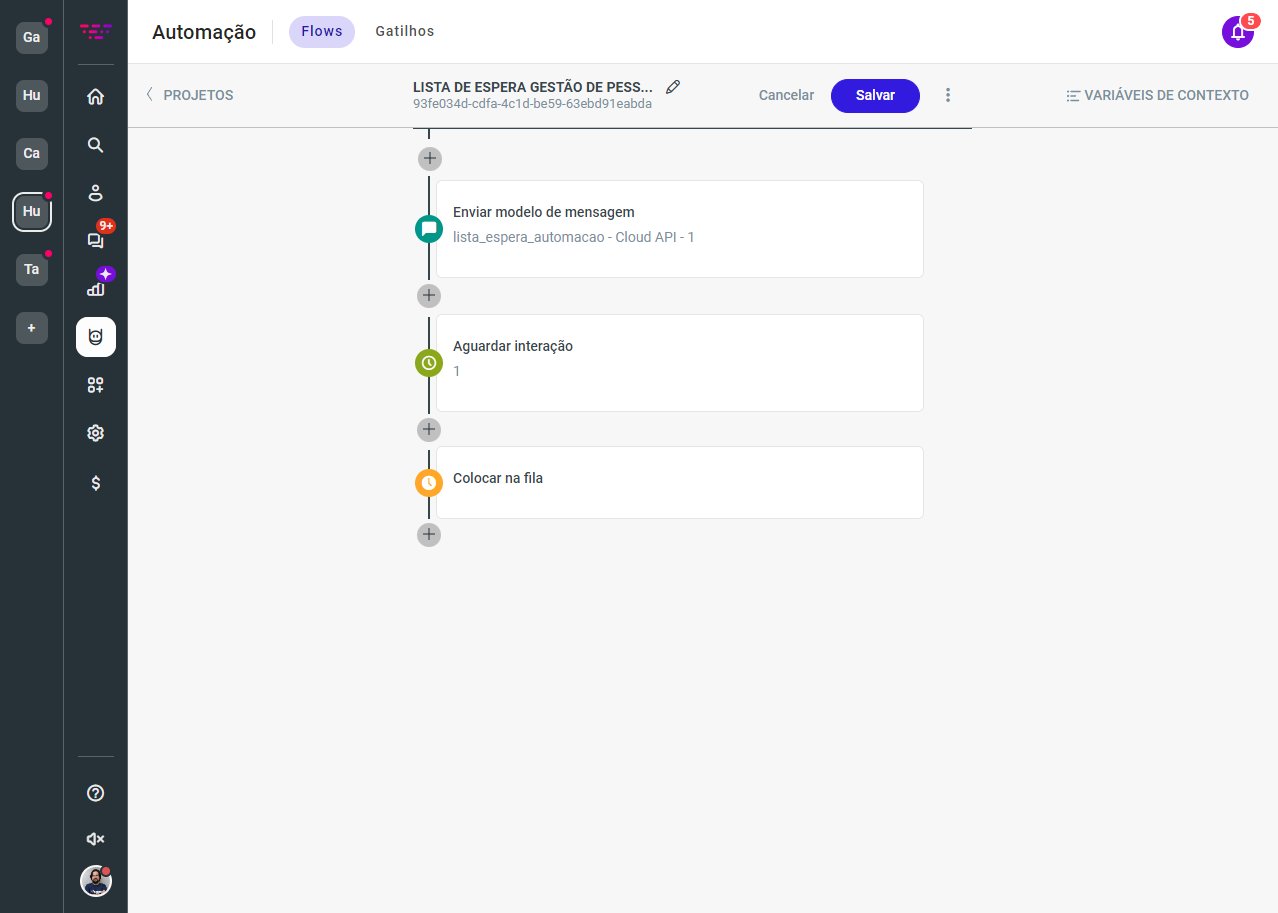Open chats icon with 9+ badge
The height and width of the screenshot is (913, 1278).
[x=96, y=240]
